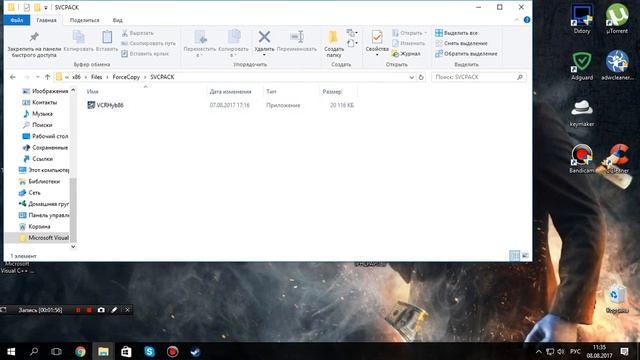Click Изменить (Edit) in ribbon
The height and width of the screenshot is (360, 640).
click(x=409, y=43)
